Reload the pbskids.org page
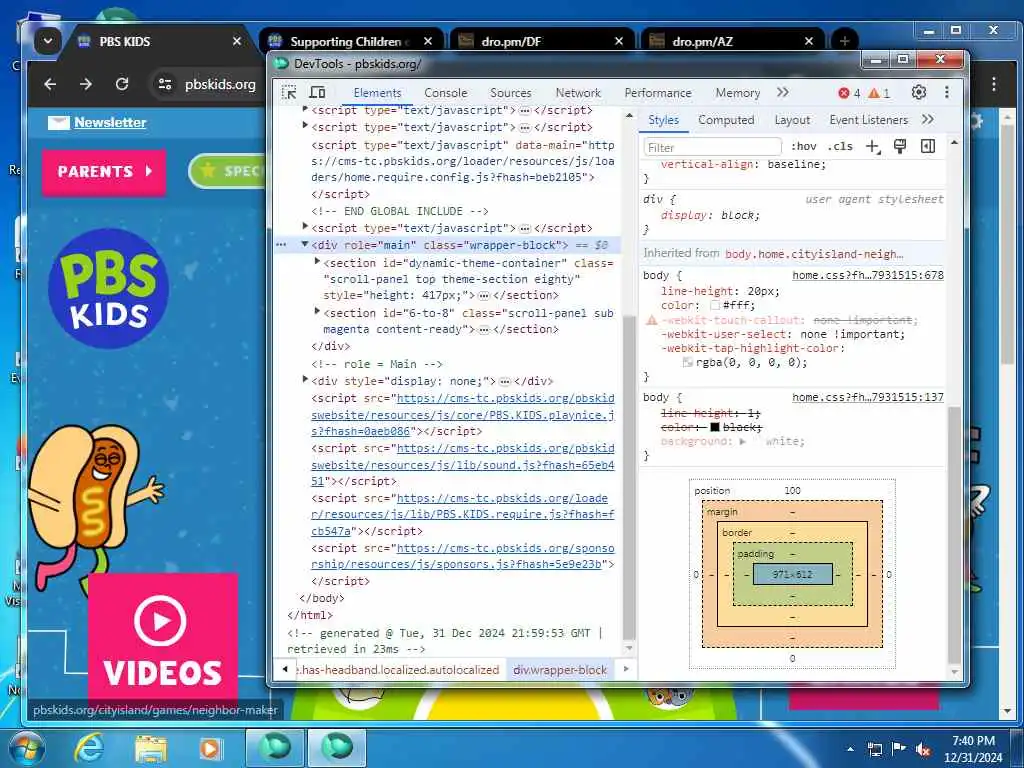 tap(121, 84)
